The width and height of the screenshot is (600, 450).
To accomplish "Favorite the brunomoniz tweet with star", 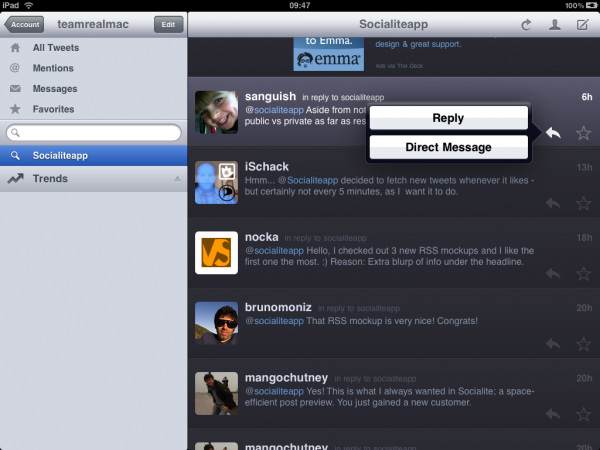I will (584, 344).
